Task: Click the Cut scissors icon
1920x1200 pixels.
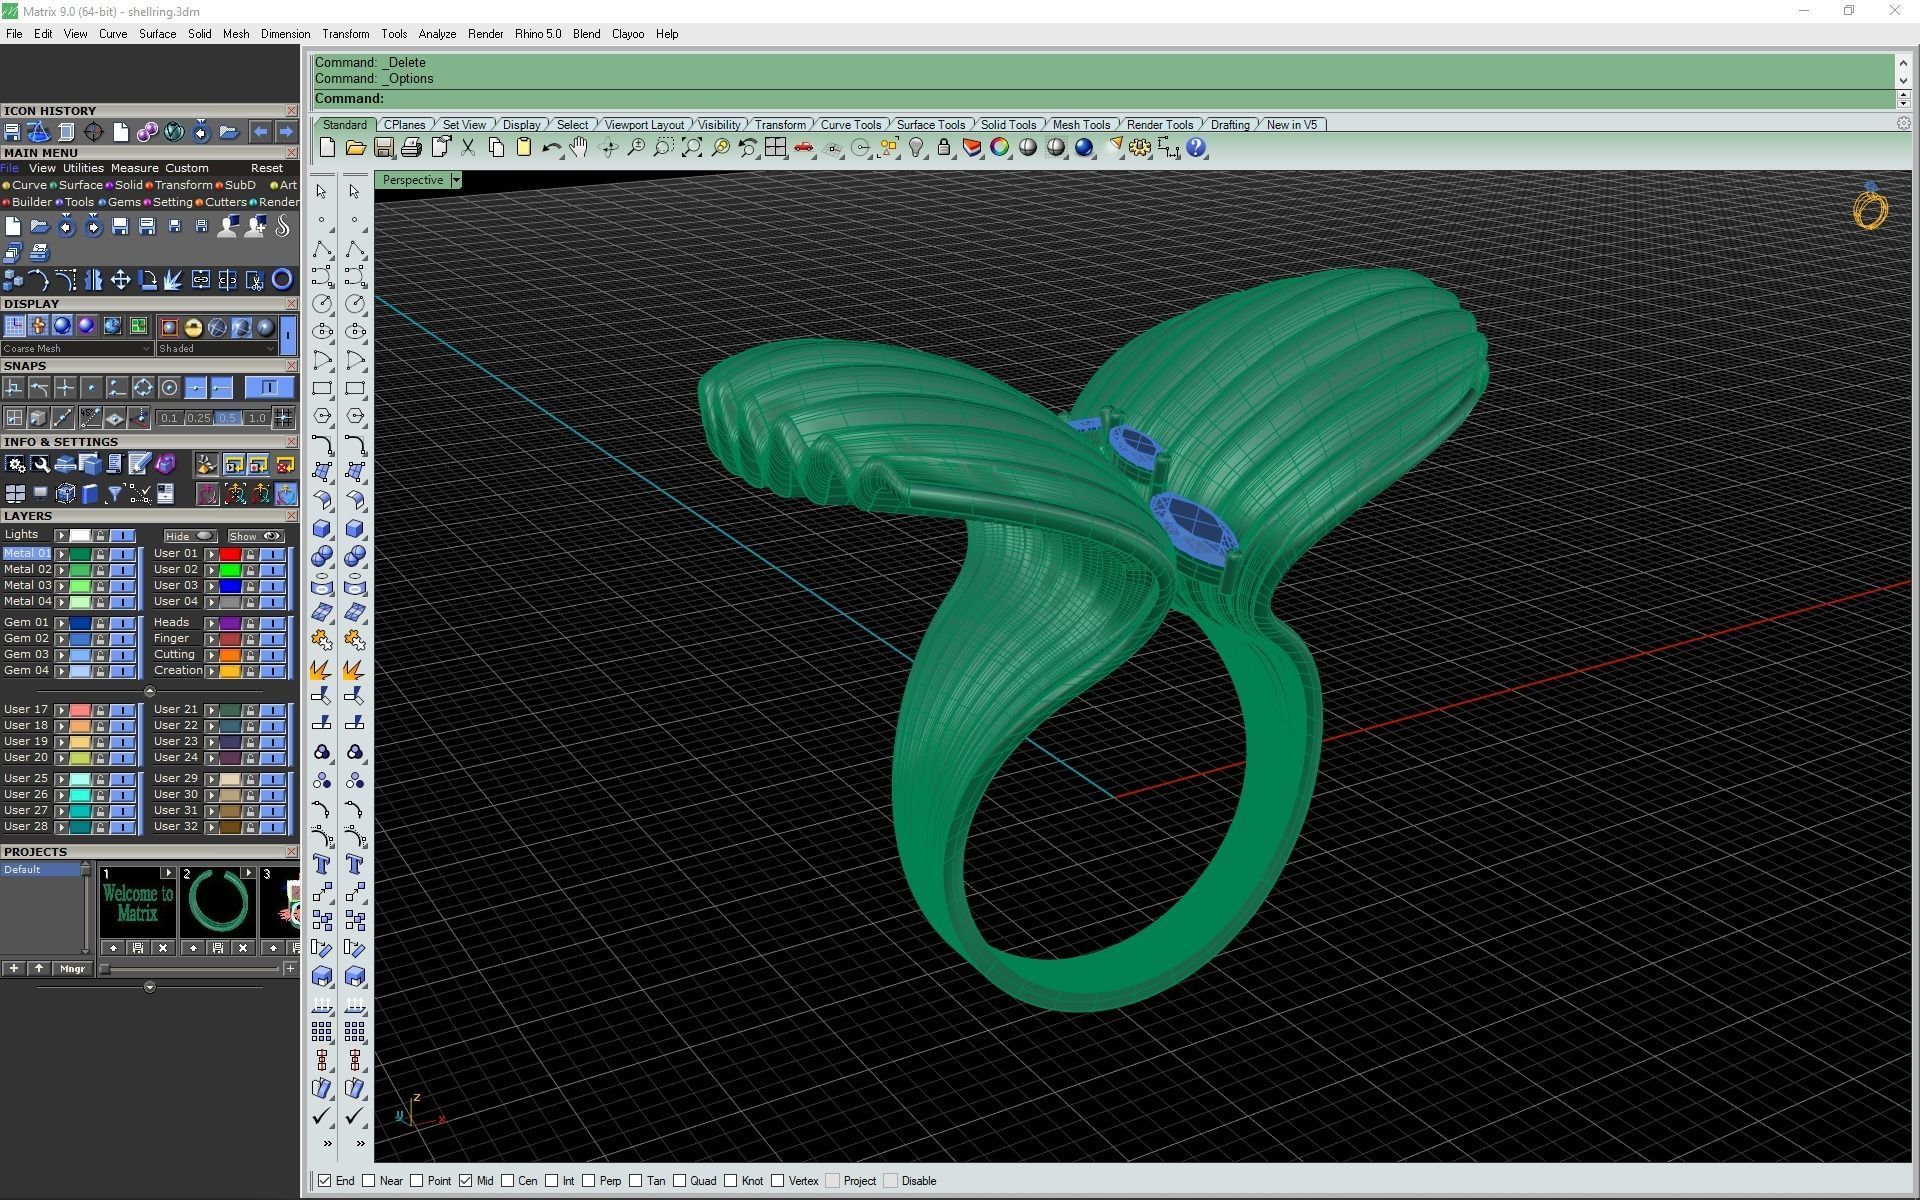Action: (467, 148)
